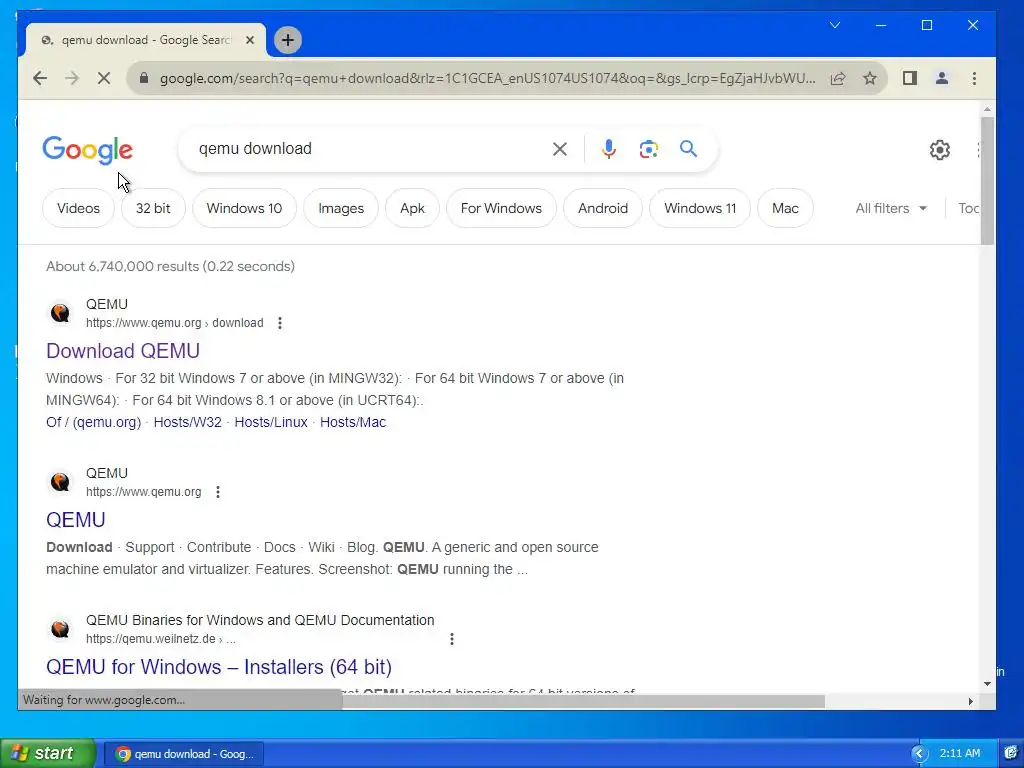Switch to Images results

341,208
